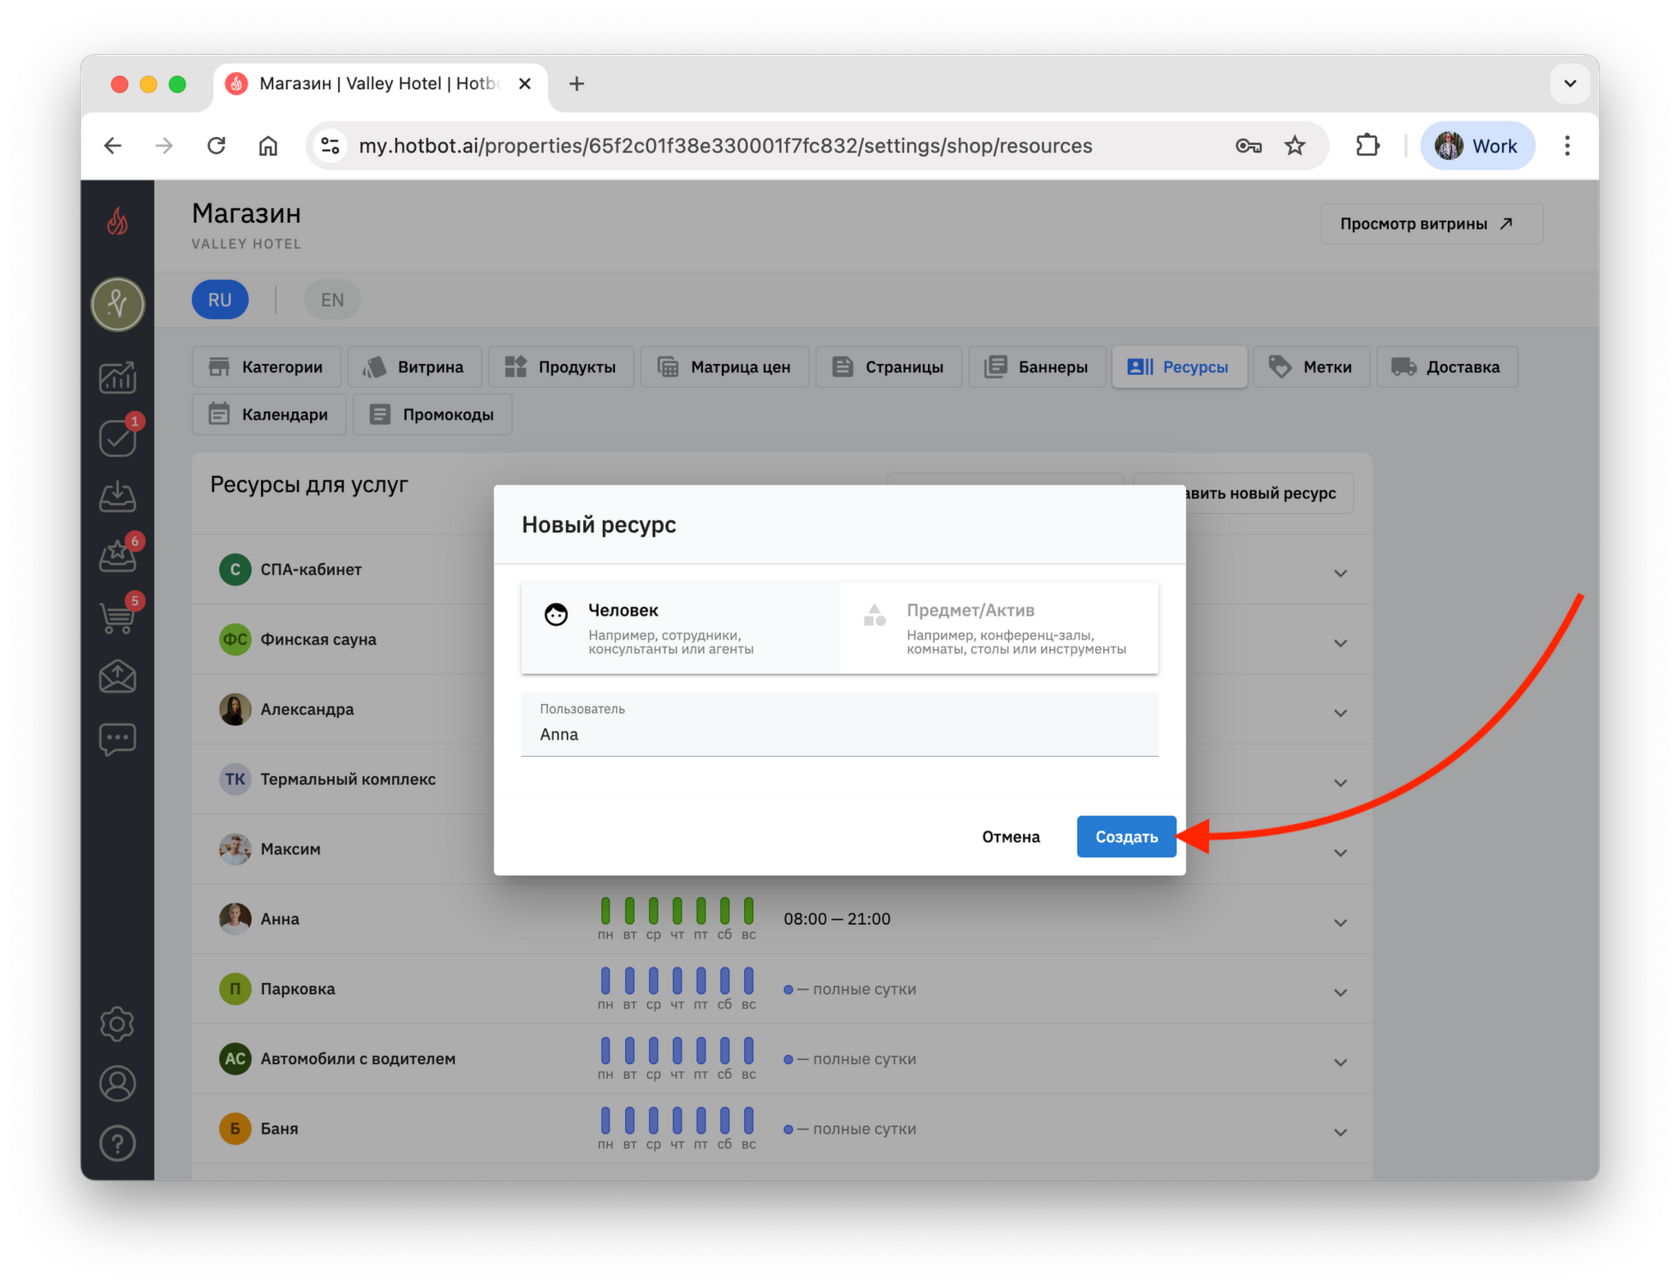Open Chrome three-dot menu
Image resolution: width=1680 pixels, height=1287 pixels.
click(1567, 146)
